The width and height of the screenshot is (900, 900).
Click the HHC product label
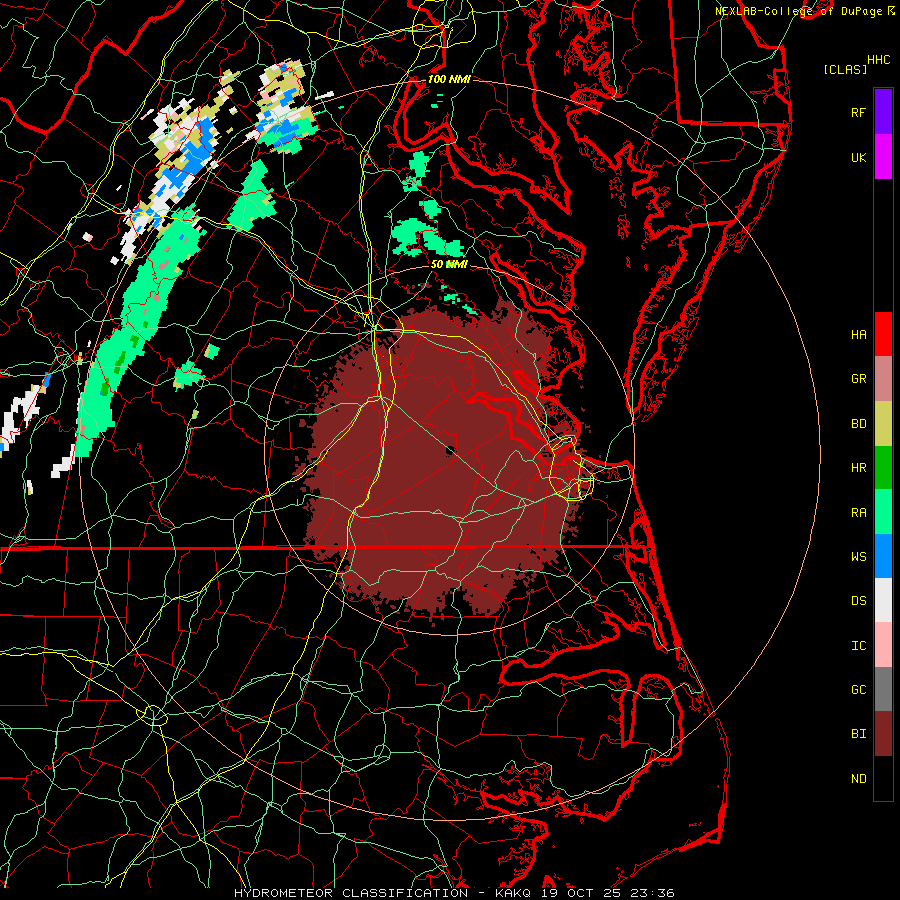[878, 60]
